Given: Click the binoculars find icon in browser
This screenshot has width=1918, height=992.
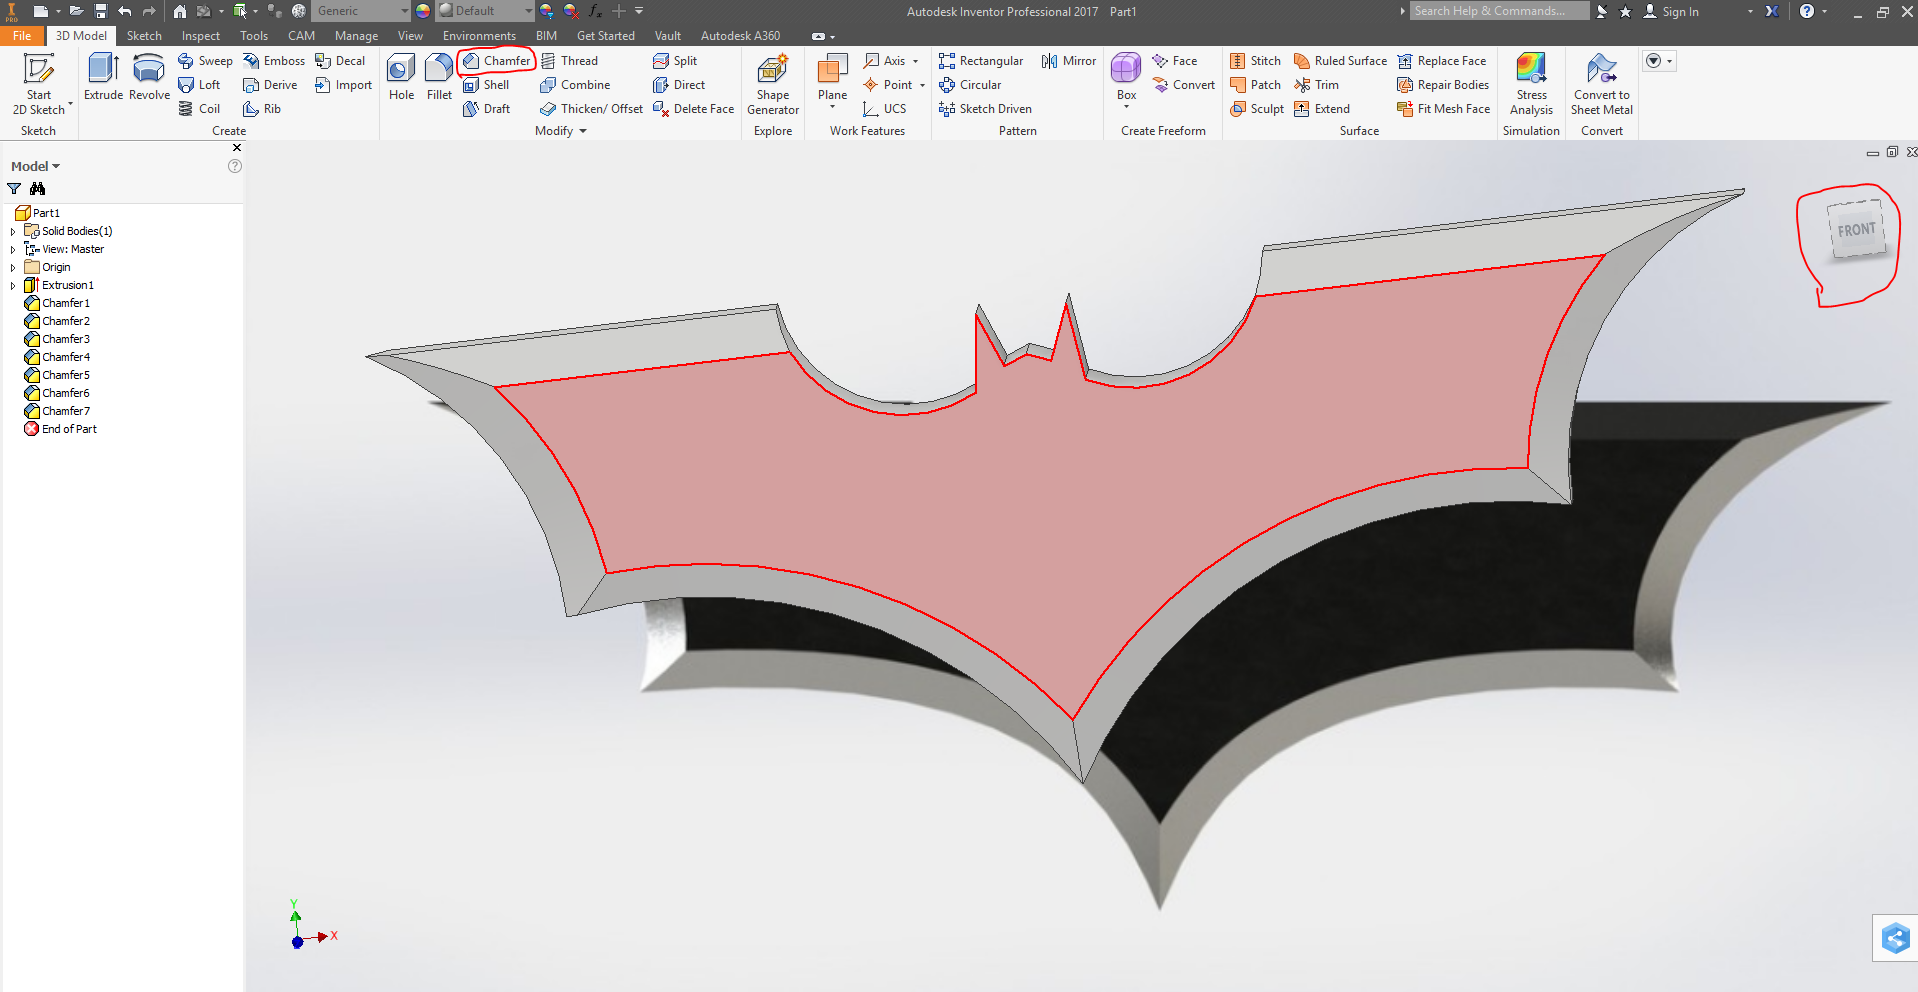Looking at the screenshot, I should (x=38, y=189).
